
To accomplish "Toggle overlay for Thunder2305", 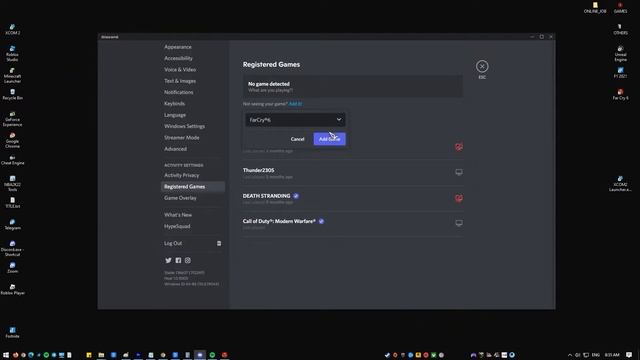I will [459, 172].
